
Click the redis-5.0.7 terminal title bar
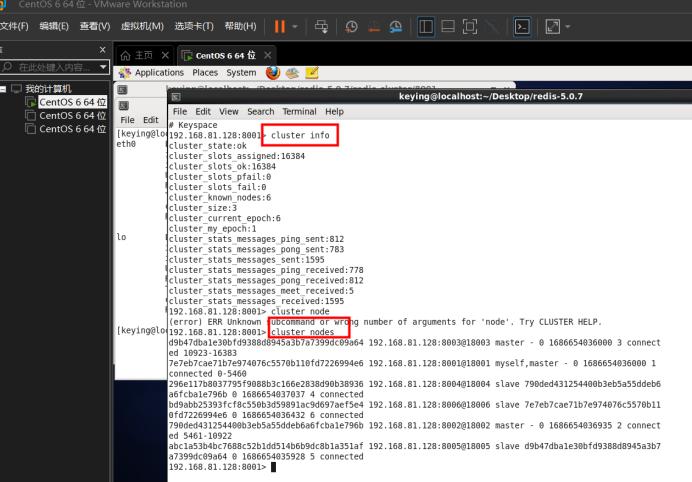coord(491,96)
